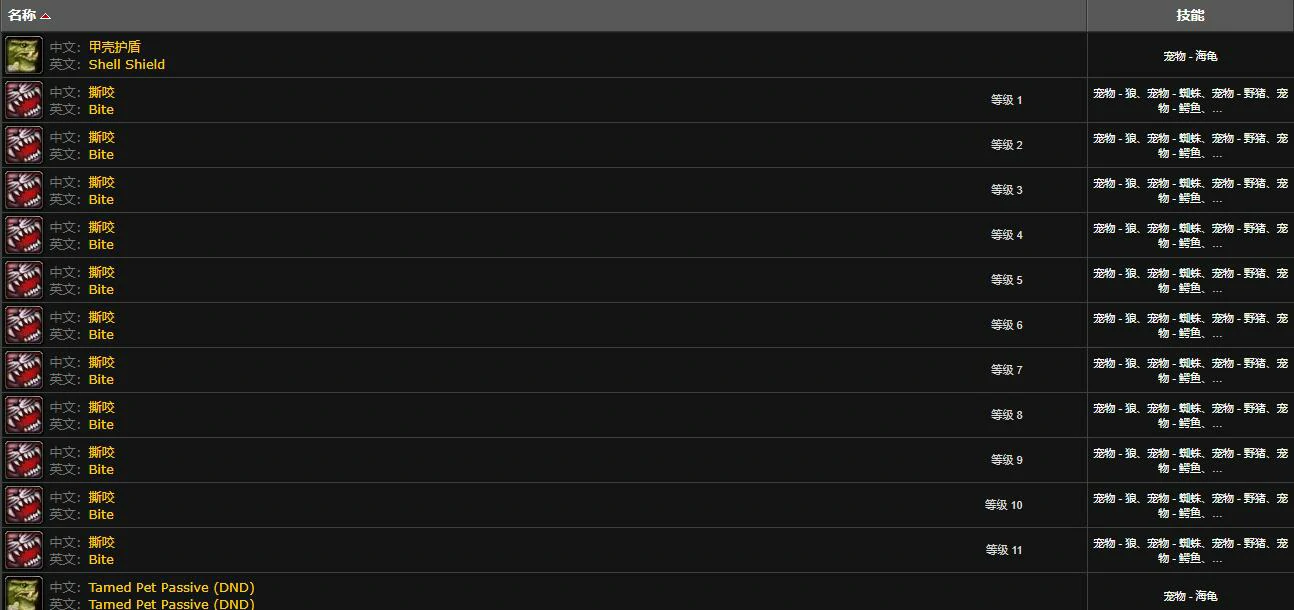
Task: Open the 甲壳护盾 spell link
Action: tap(114, 47)
